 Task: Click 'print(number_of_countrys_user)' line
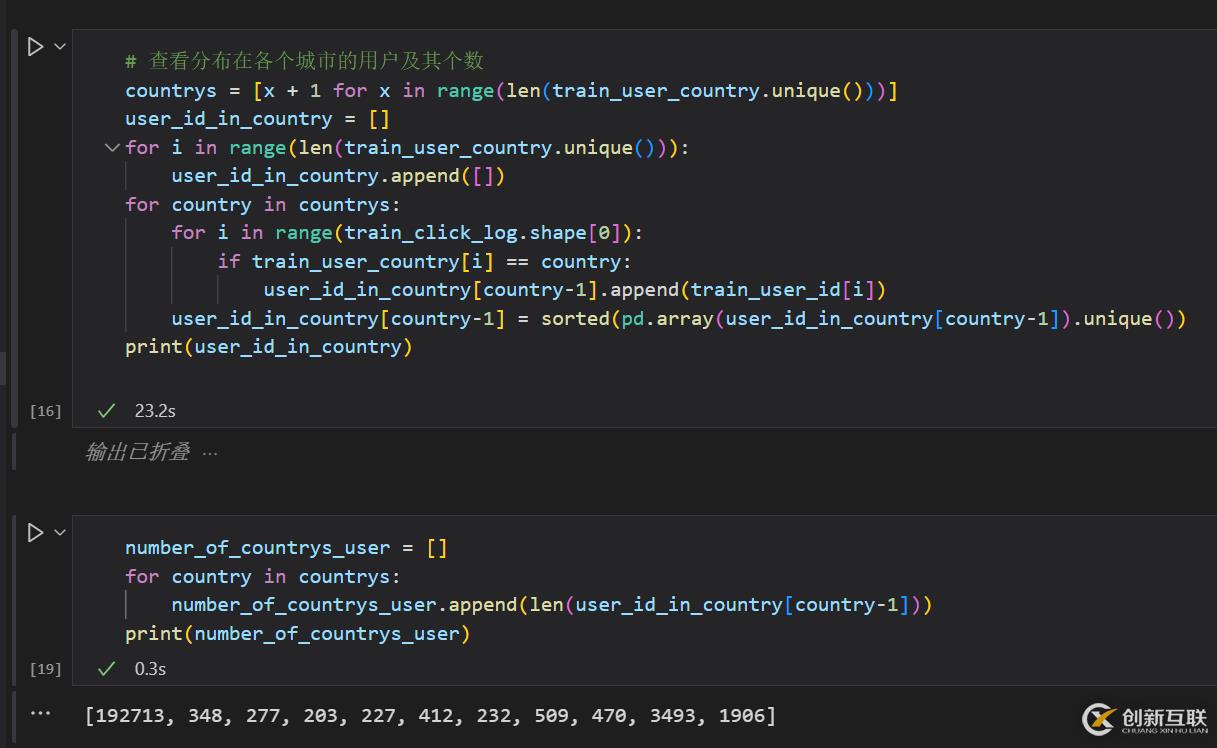[297, 634]
